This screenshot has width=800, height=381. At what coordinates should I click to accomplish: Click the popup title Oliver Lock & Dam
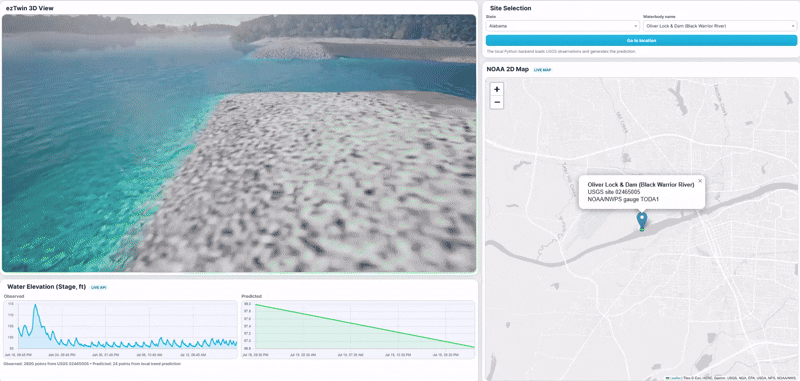pyautogui.click(x=641, y=185)
